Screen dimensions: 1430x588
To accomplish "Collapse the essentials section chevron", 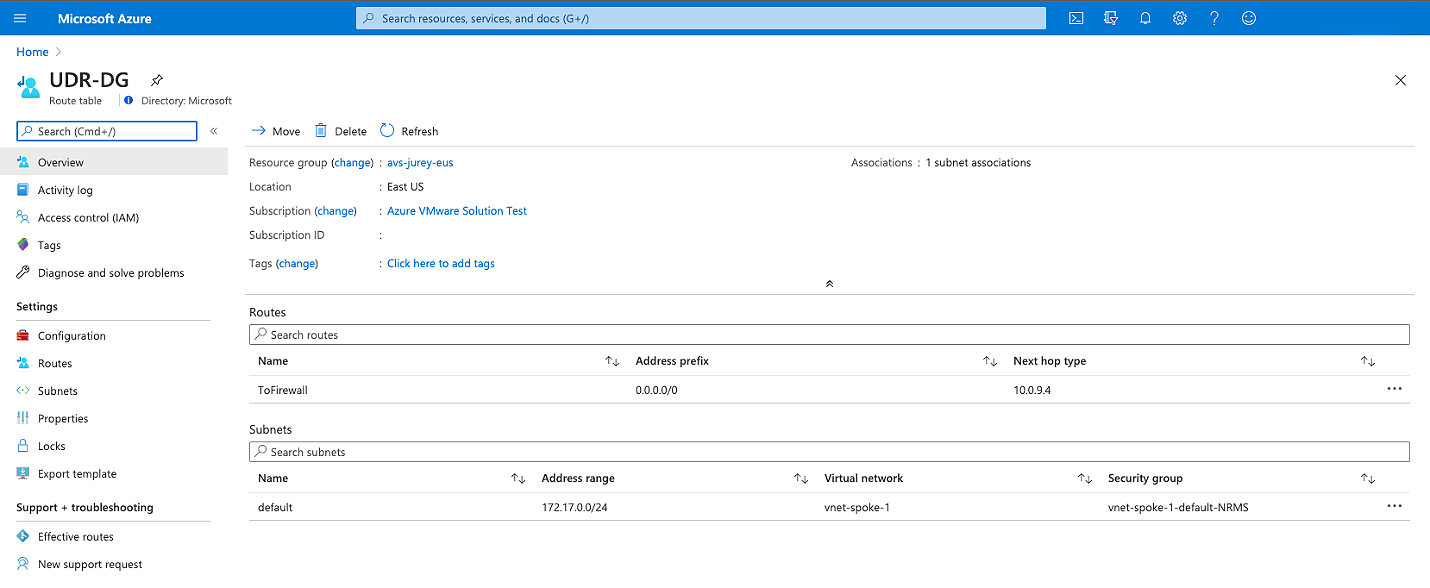I will pyautogui.click(x=829, y=284).
